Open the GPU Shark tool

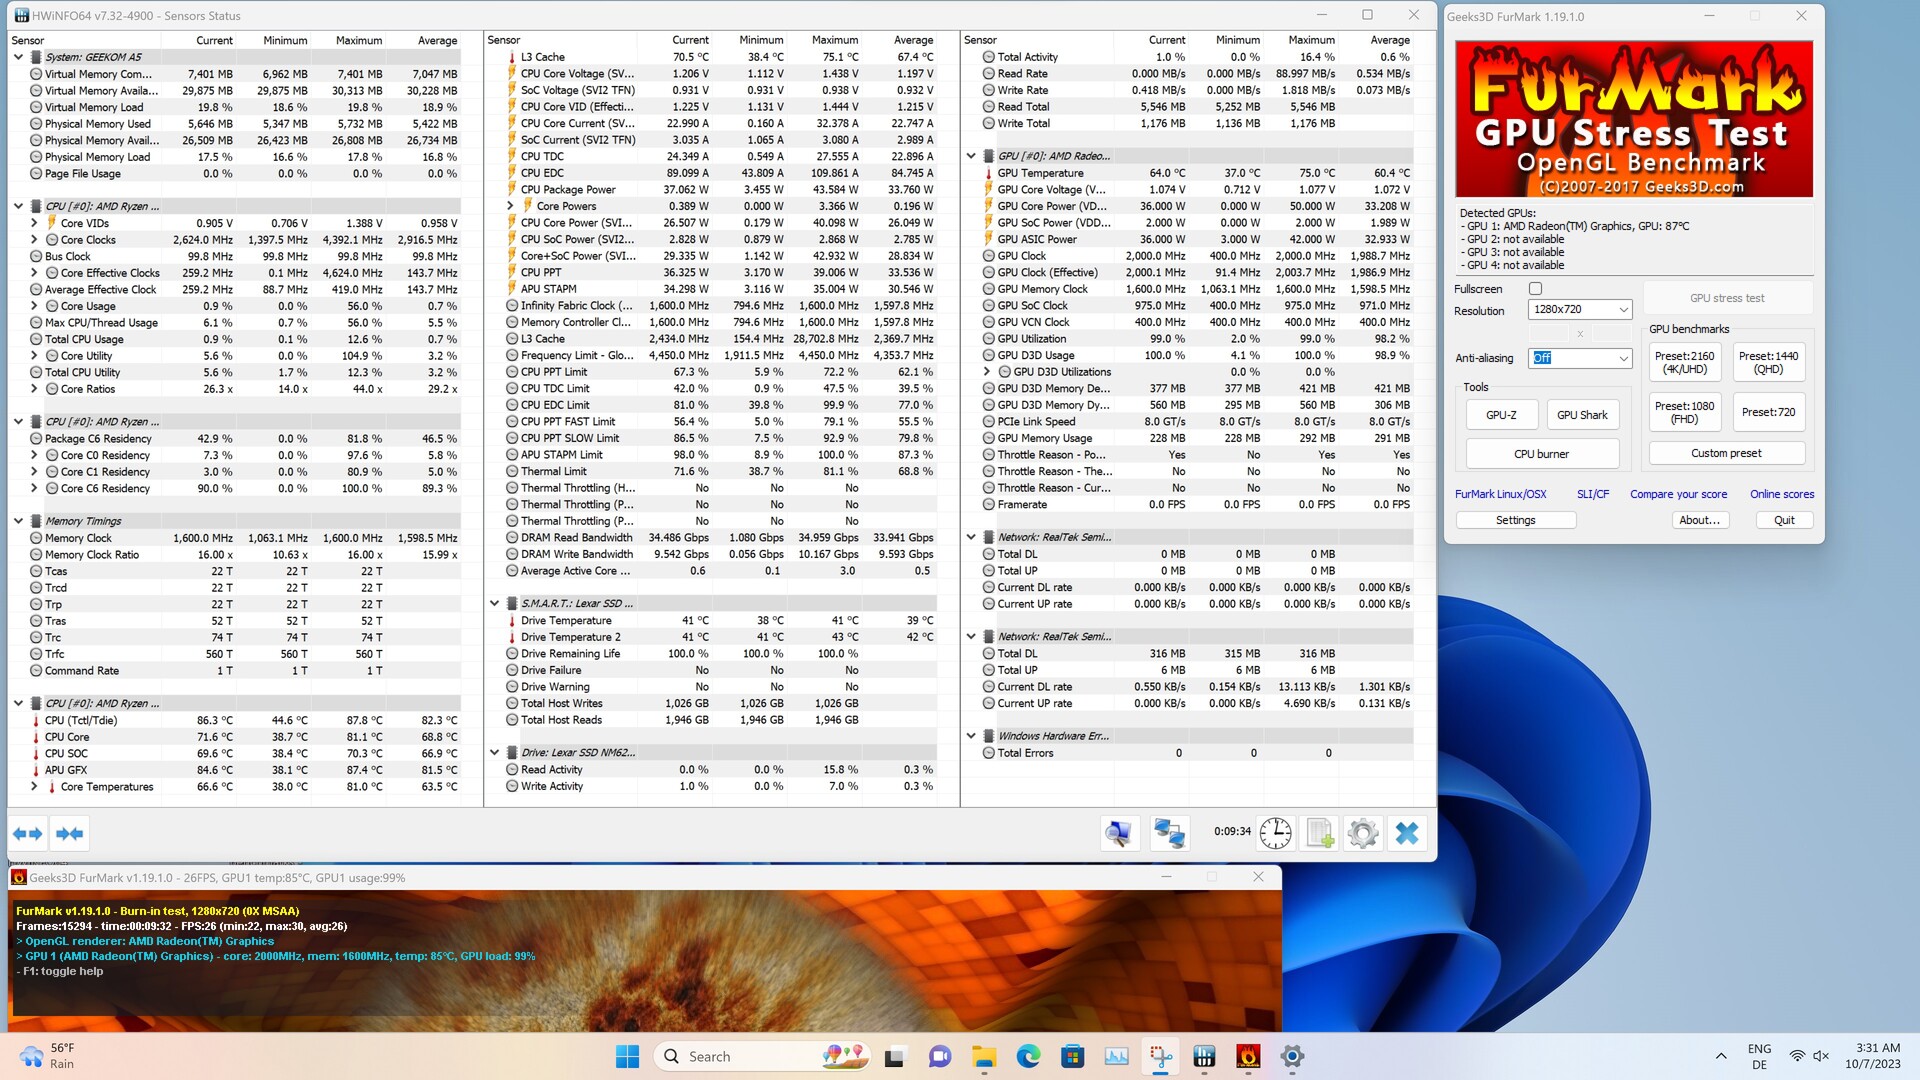[x=1582, y=415]
